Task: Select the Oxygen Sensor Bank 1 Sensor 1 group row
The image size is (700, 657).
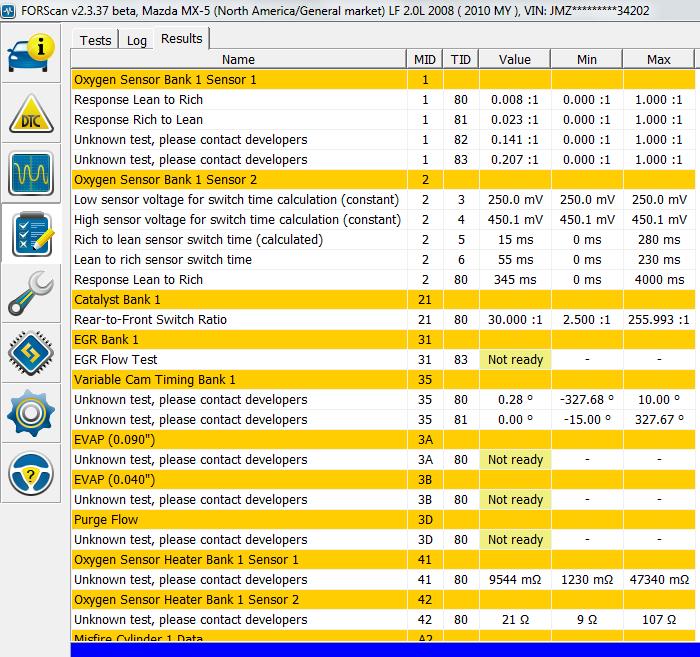Action: pyautogui.click(x=383, y=80)
